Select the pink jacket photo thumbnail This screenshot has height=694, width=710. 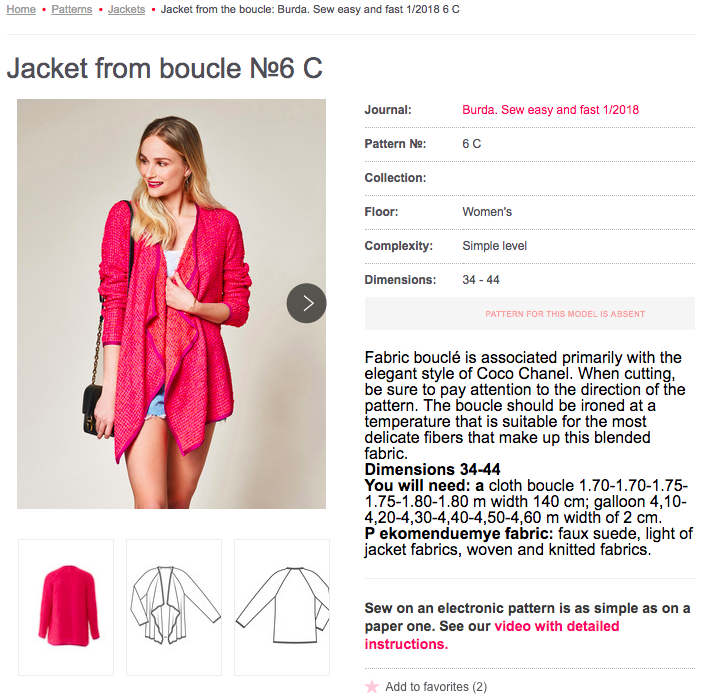tap(66, 607)
